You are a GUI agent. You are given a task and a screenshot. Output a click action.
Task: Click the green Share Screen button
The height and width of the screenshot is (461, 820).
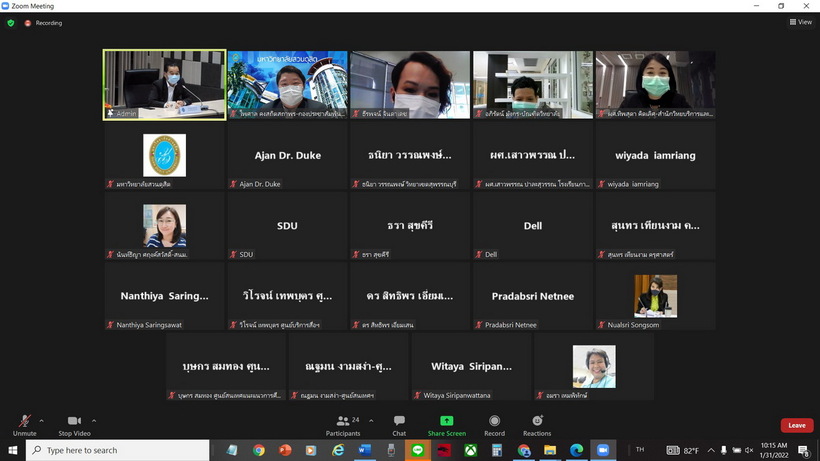(447, 425)
